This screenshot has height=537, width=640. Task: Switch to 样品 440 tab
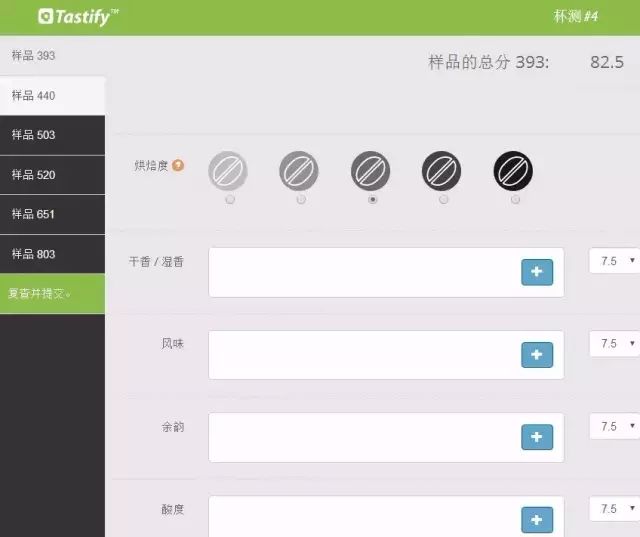52,95
